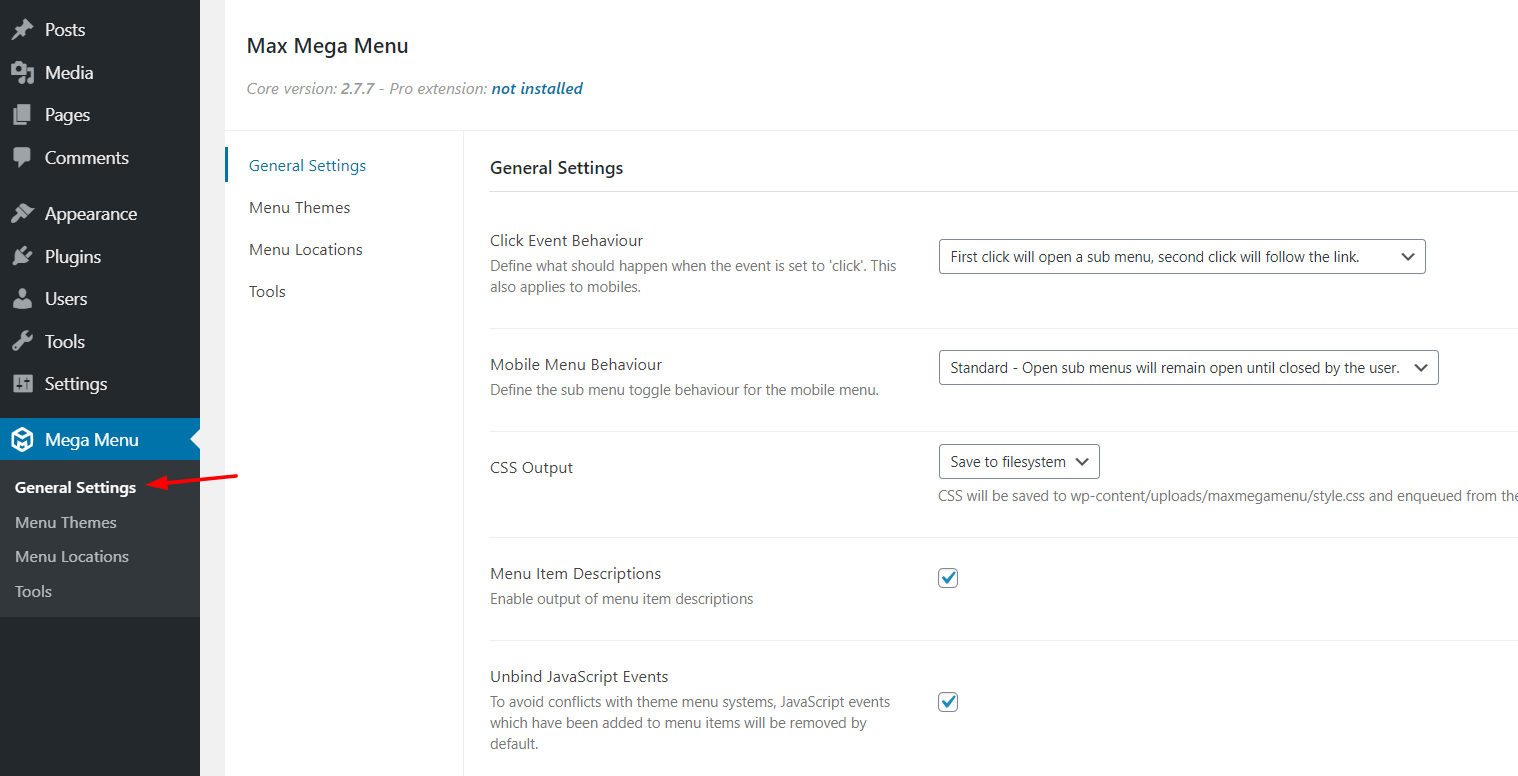Open CSS Output dropdown
The image size is (1518, 776).
click(x=1019, y=462)
